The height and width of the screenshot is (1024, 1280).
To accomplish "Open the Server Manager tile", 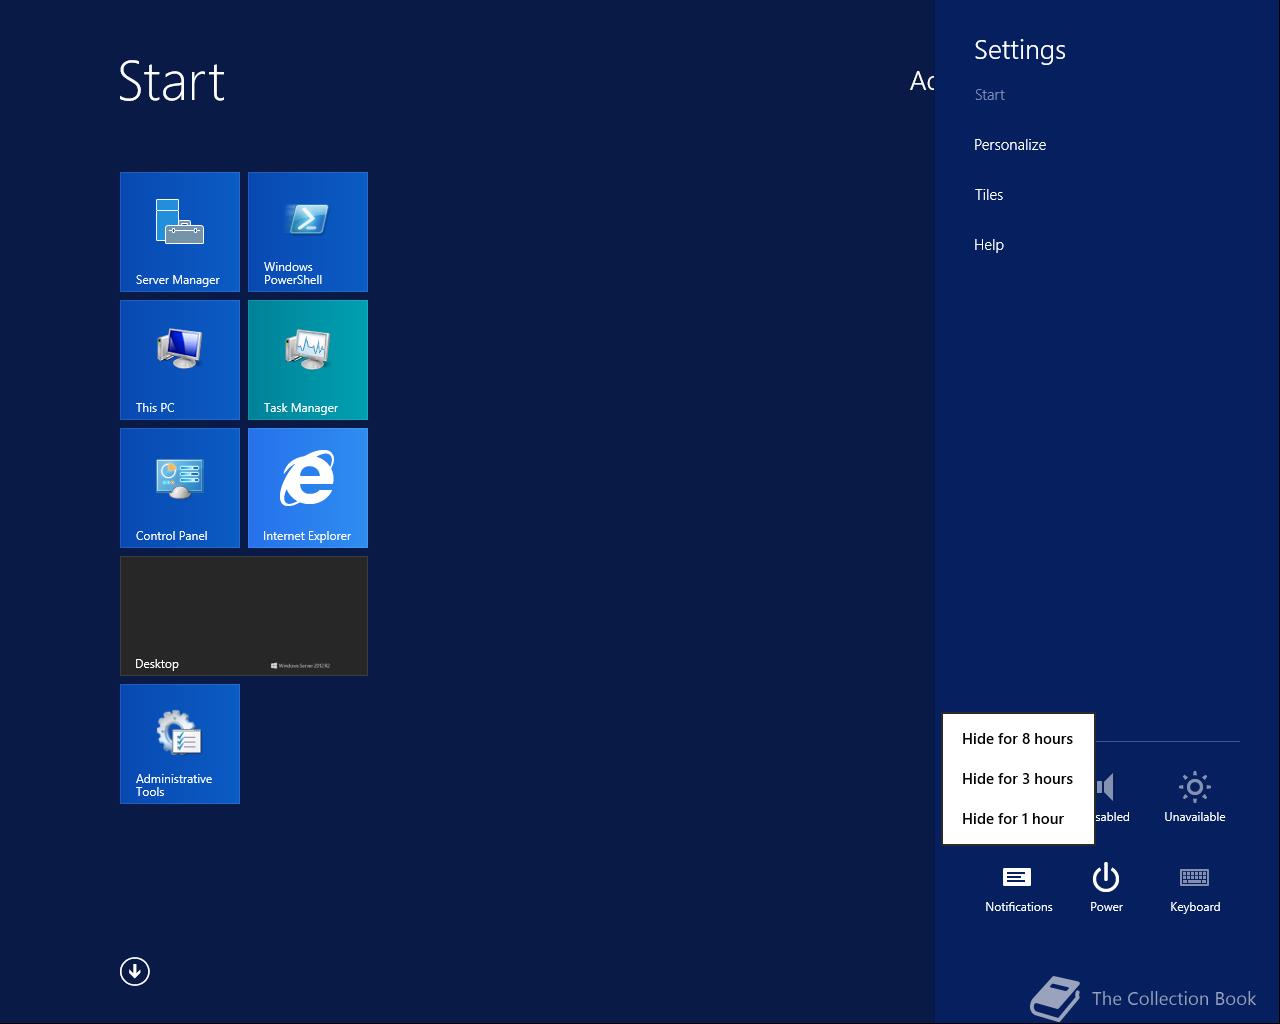I will (180, 232).
